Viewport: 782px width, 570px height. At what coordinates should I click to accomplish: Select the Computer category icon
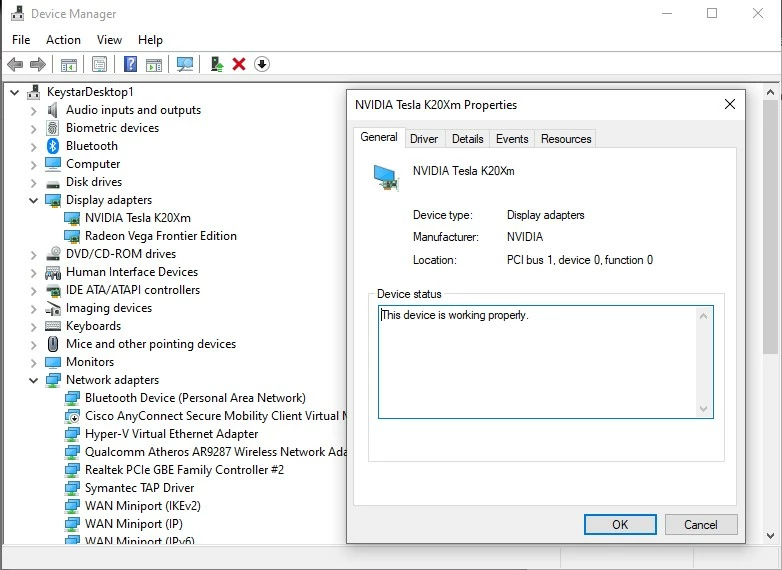[x=53, y=164]
